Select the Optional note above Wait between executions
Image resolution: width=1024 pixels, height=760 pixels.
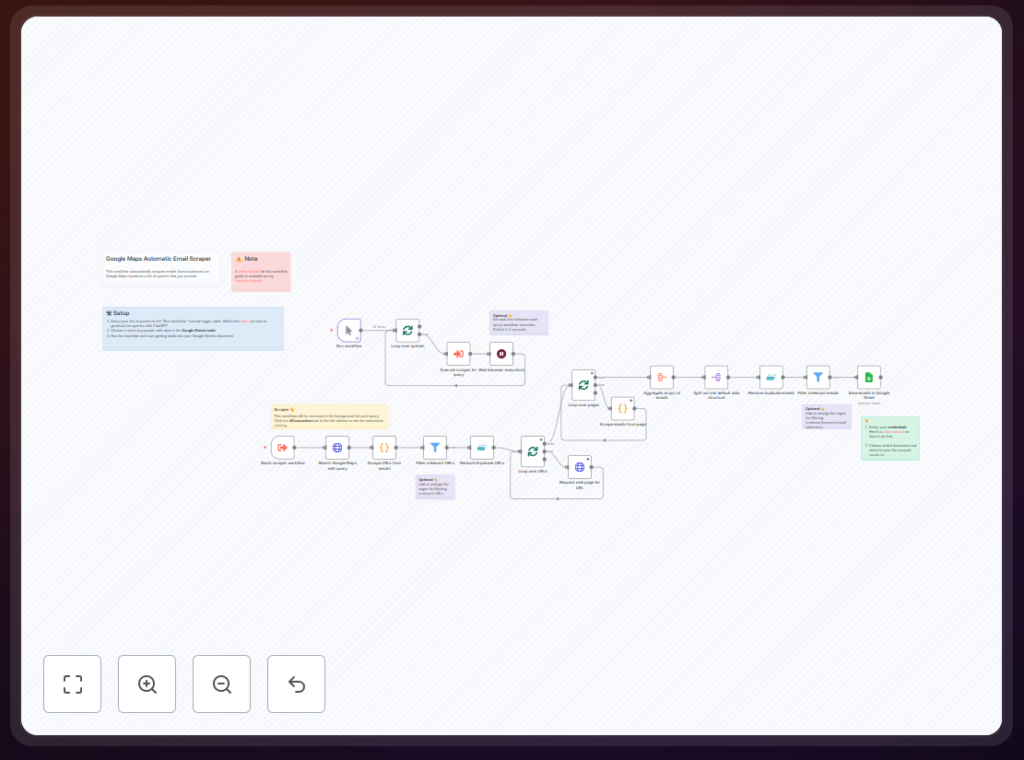tap(519, 323)
